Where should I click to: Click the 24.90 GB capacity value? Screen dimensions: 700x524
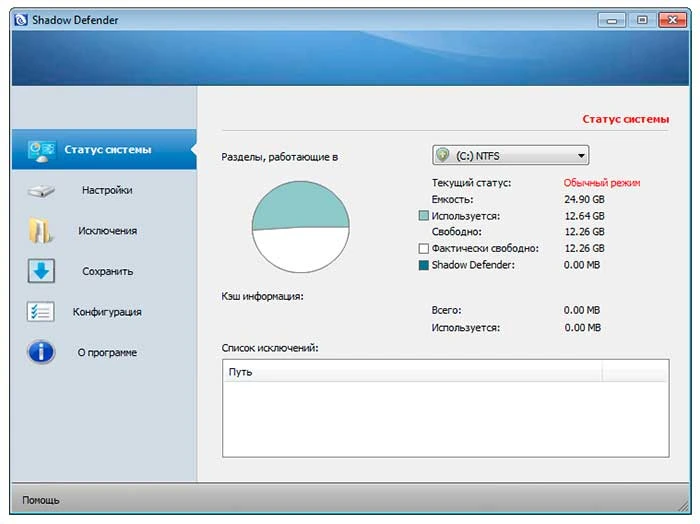tap(584, 199)
